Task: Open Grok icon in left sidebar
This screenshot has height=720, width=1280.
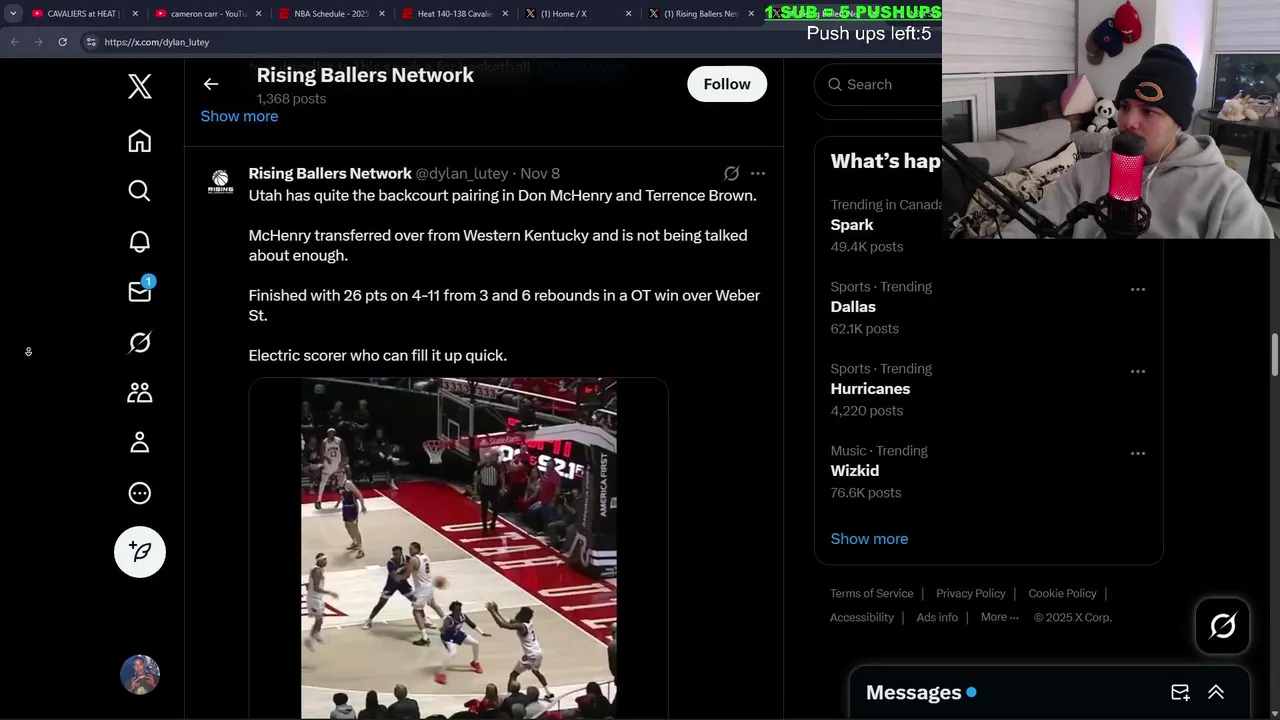Action: [140, 342]
